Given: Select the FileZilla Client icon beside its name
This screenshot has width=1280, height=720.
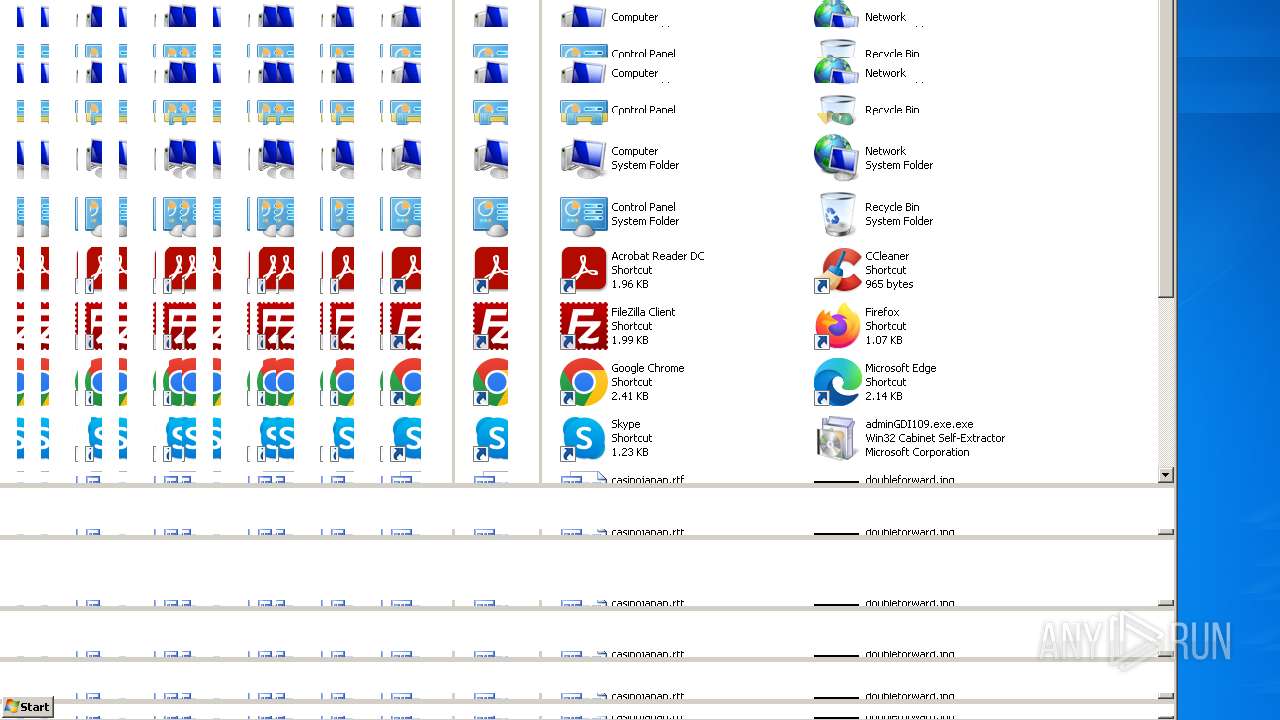Looking at the screenshot, I should coord(584,326).
